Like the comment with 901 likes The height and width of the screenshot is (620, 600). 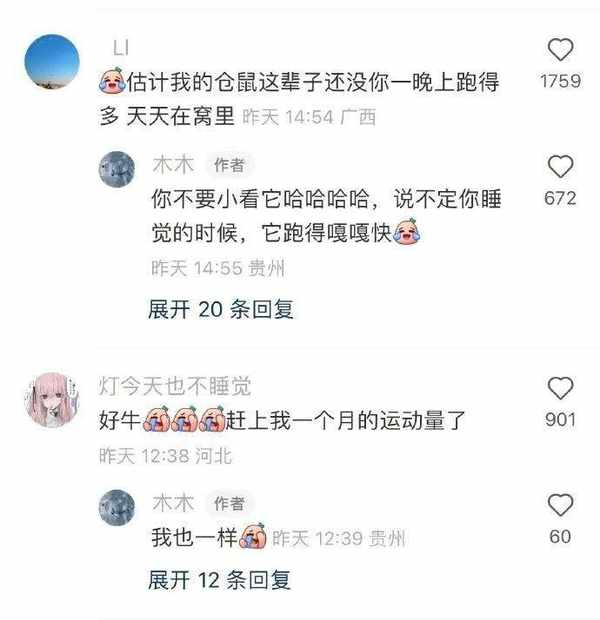[x=560, y=388]
